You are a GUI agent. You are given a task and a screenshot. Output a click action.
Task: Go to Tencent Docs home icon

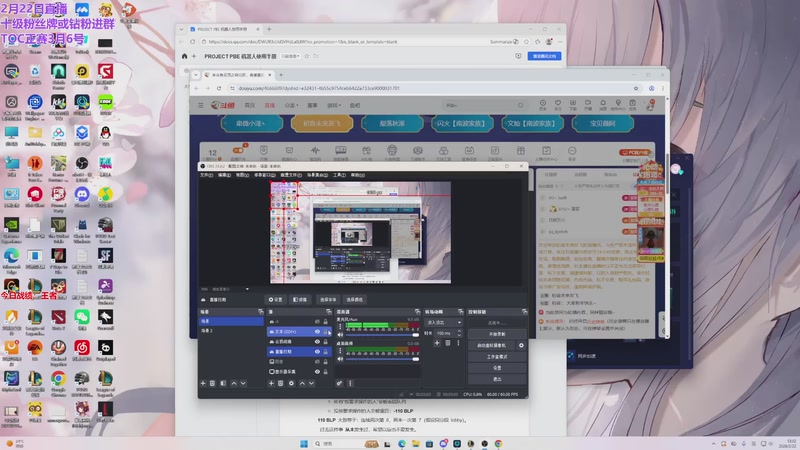click(184, 56)
